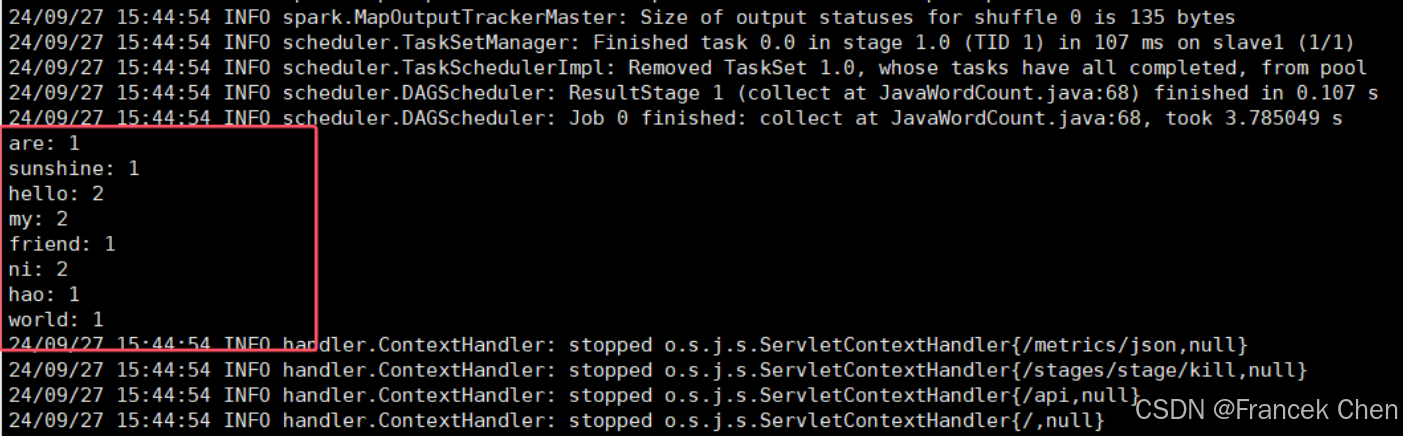Select the "world: 1" result line
The width and height of the screenshot is (1403, 436).
click(x=56, y=320)
